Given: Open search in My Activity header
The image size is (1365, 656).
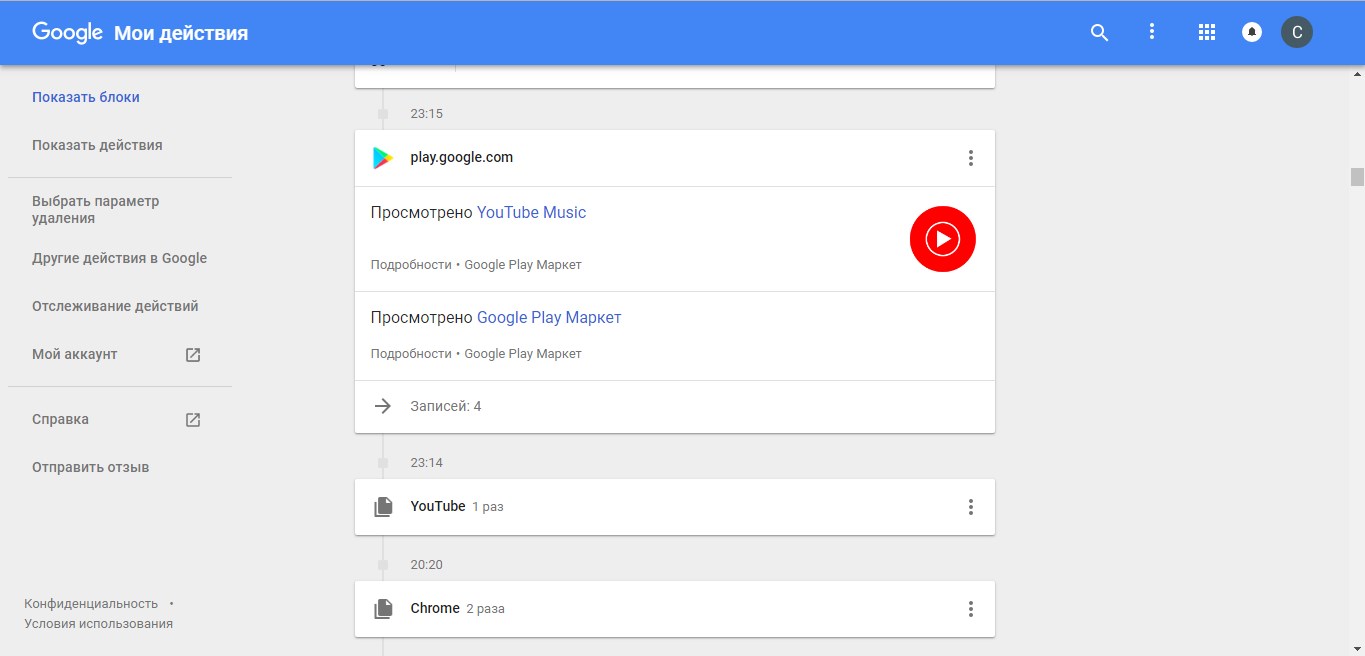Looking at the screenshot, I should point(1099,32).
